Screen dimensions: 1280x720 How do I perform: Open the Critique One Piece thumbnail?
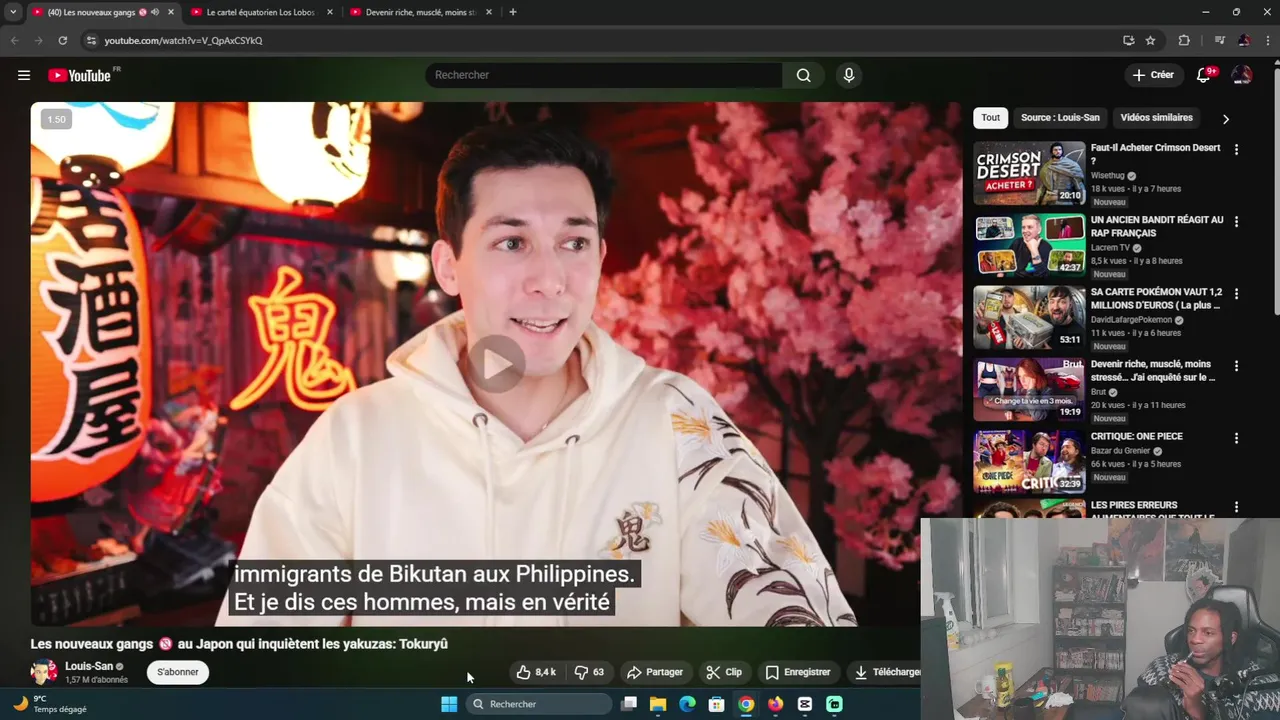[1029, 461]
